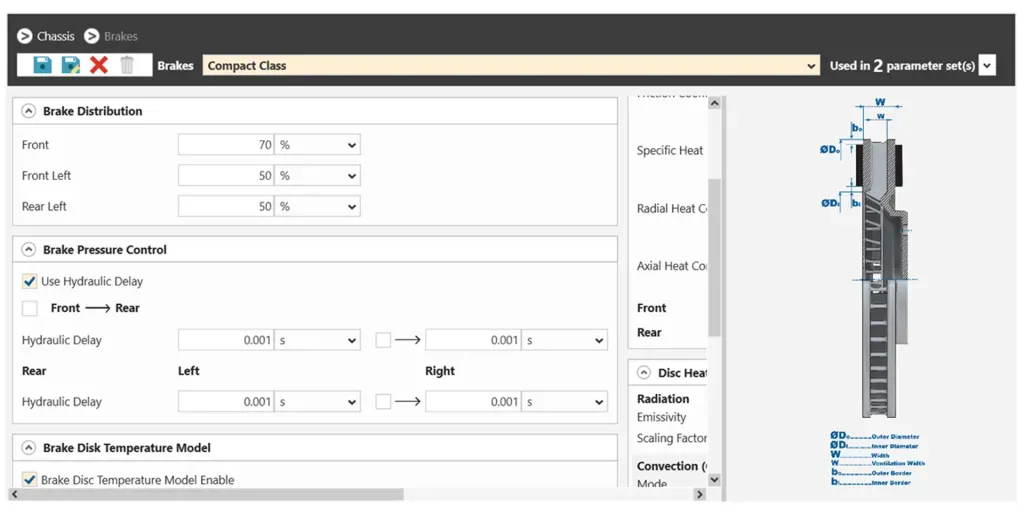The height and width of the screenshot is (514, 1024).
Task: Collapse the Brake Distribution section
Action: [x=28, y=111]
